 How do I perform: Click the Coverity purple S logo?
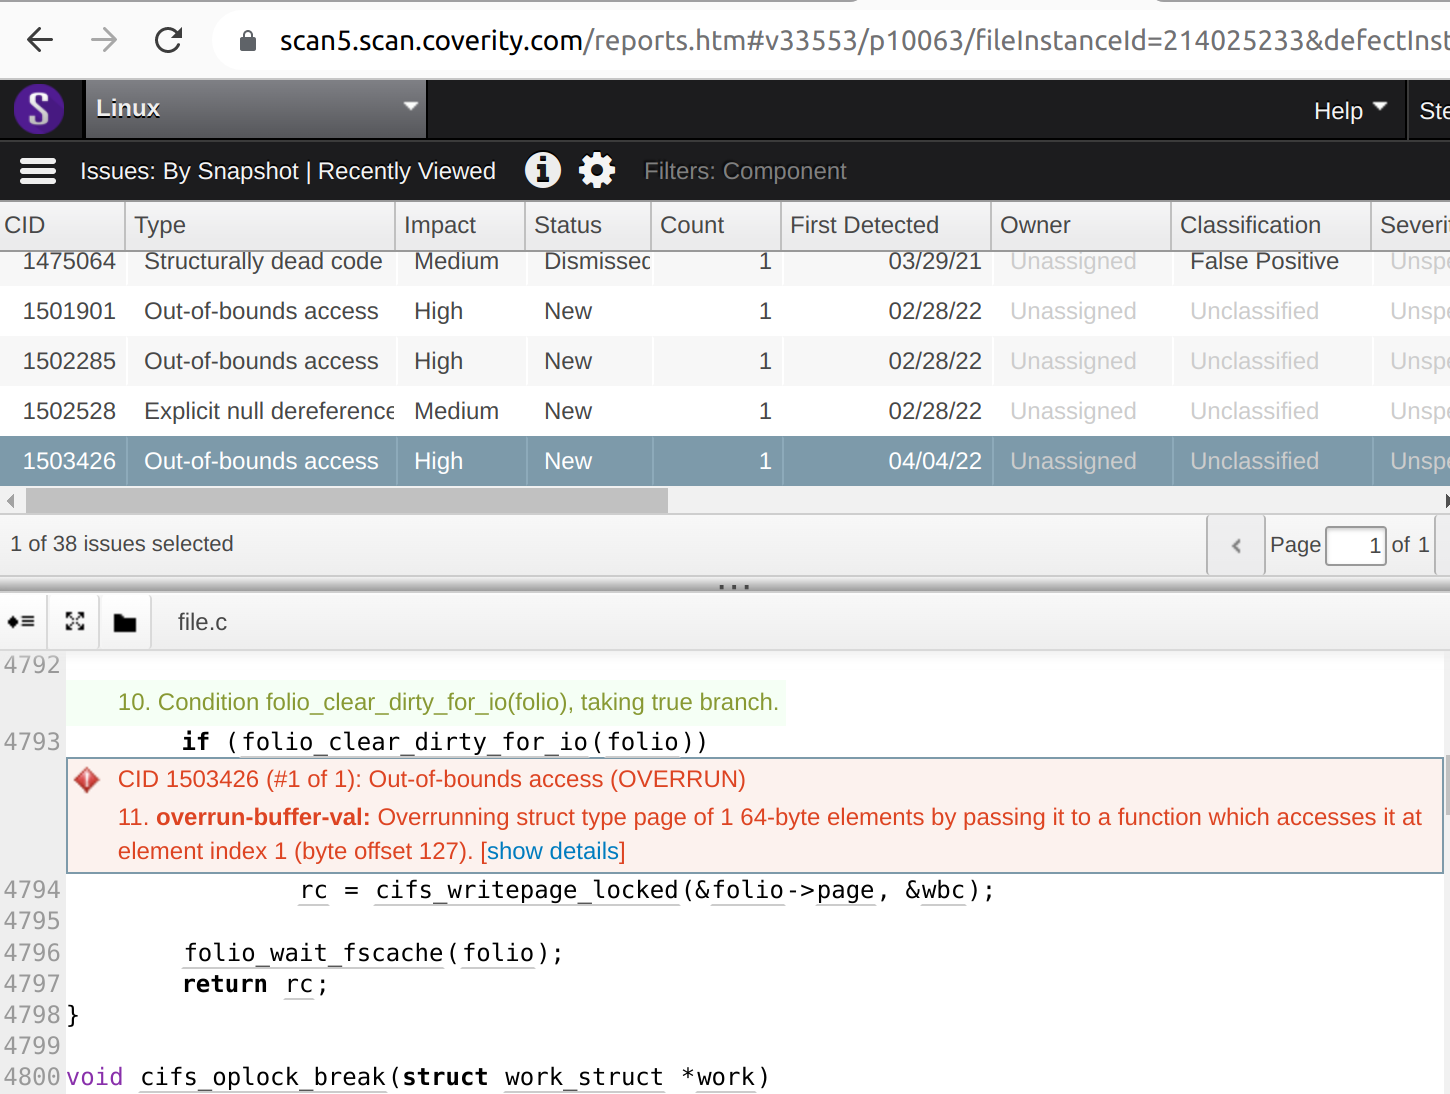39,109
